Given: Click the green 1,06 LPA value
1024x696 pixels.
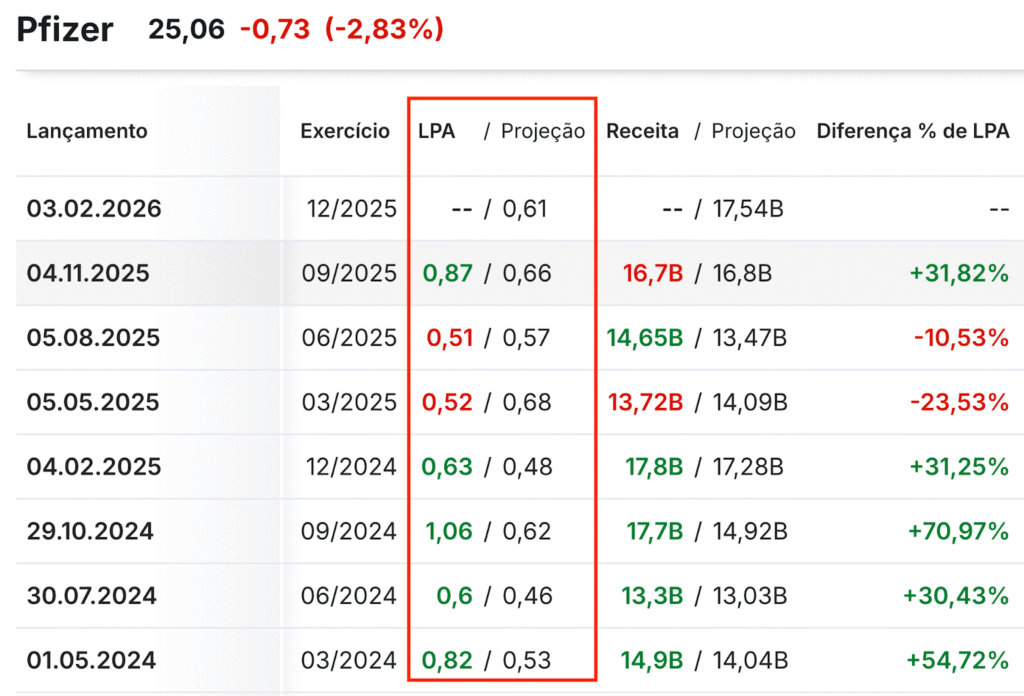Looking at the screenshot, I should (449, 531).
